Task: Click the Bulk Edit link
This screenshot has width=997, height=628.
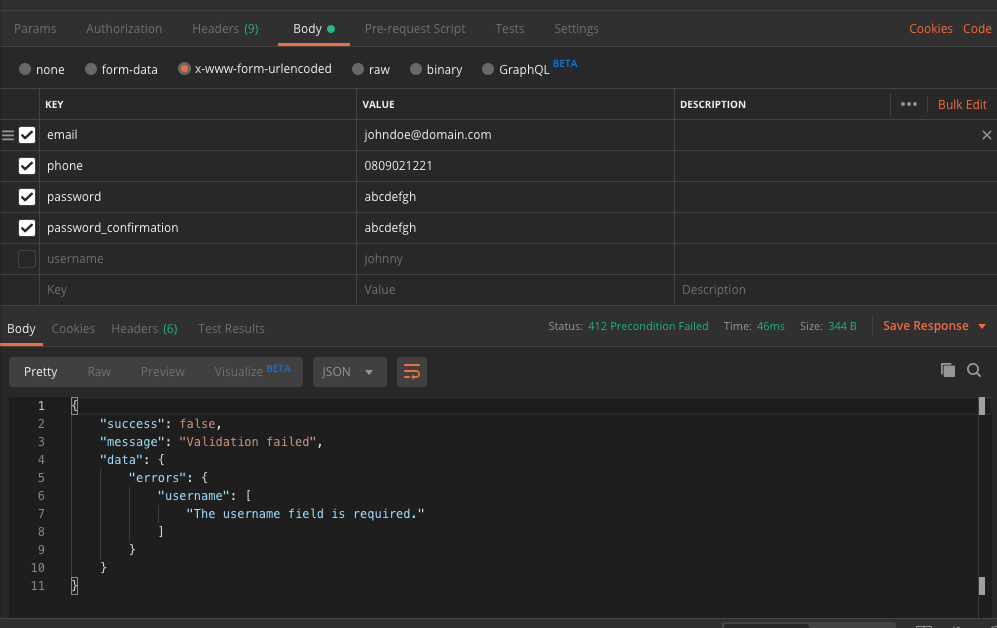Action: coord(962,104)
